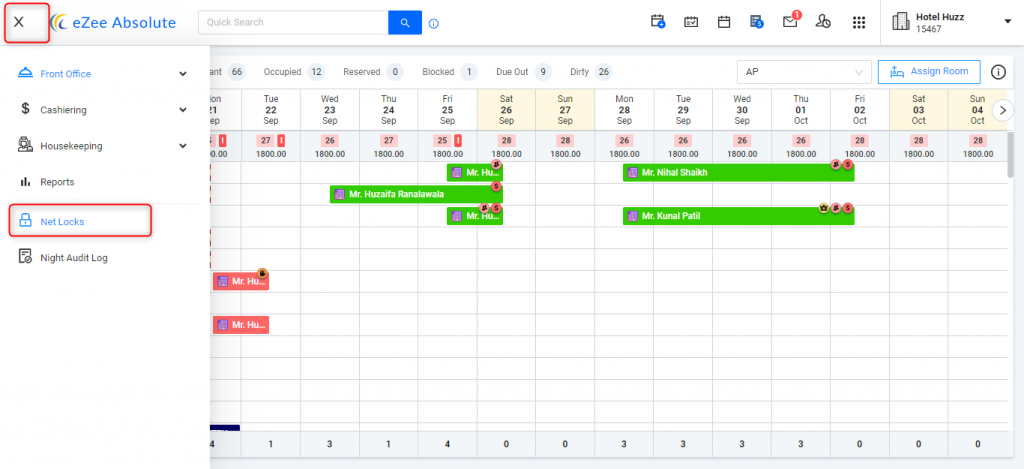Click hotel code 15467 text
The width and height of the screenshot is (1024, 469).
[x=929, y=29]
